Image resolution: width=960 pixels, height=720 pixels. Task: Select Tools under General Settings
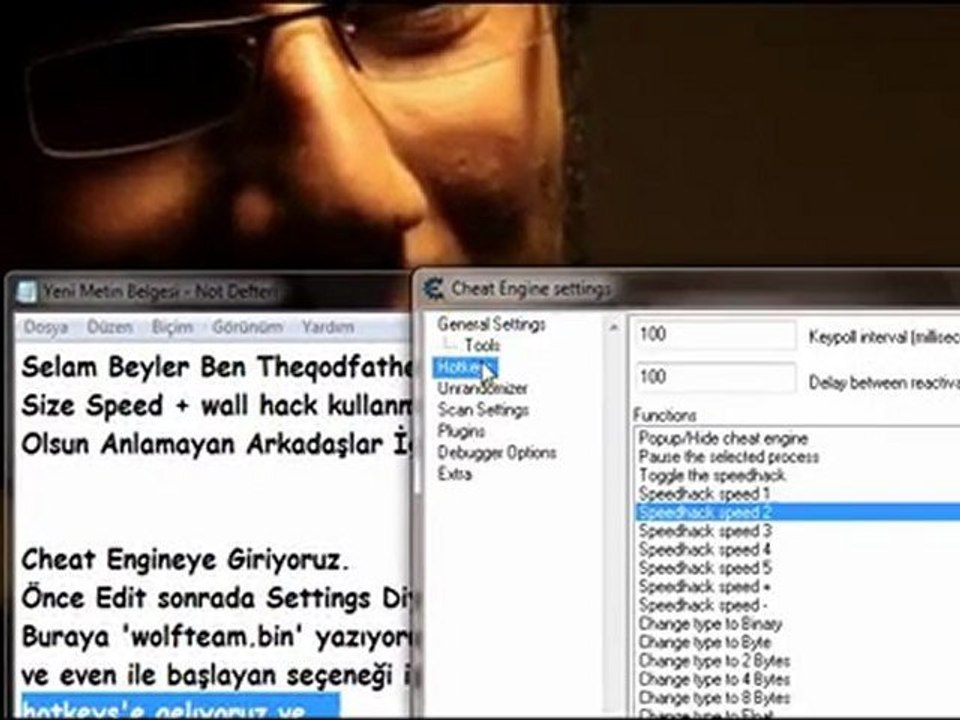tap(482, 345)
